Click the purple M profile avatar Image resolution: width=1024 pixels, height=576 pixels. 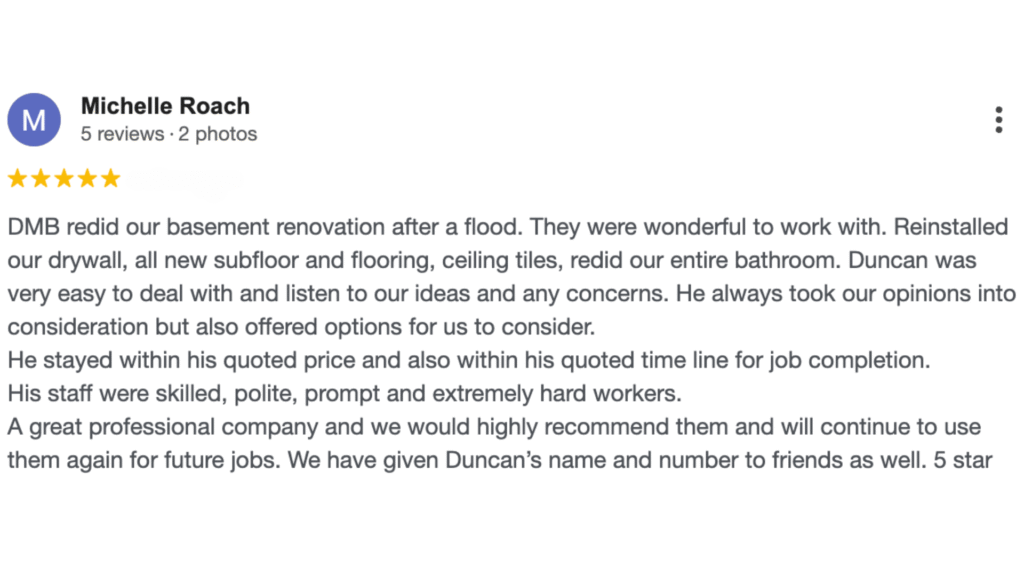34,120
